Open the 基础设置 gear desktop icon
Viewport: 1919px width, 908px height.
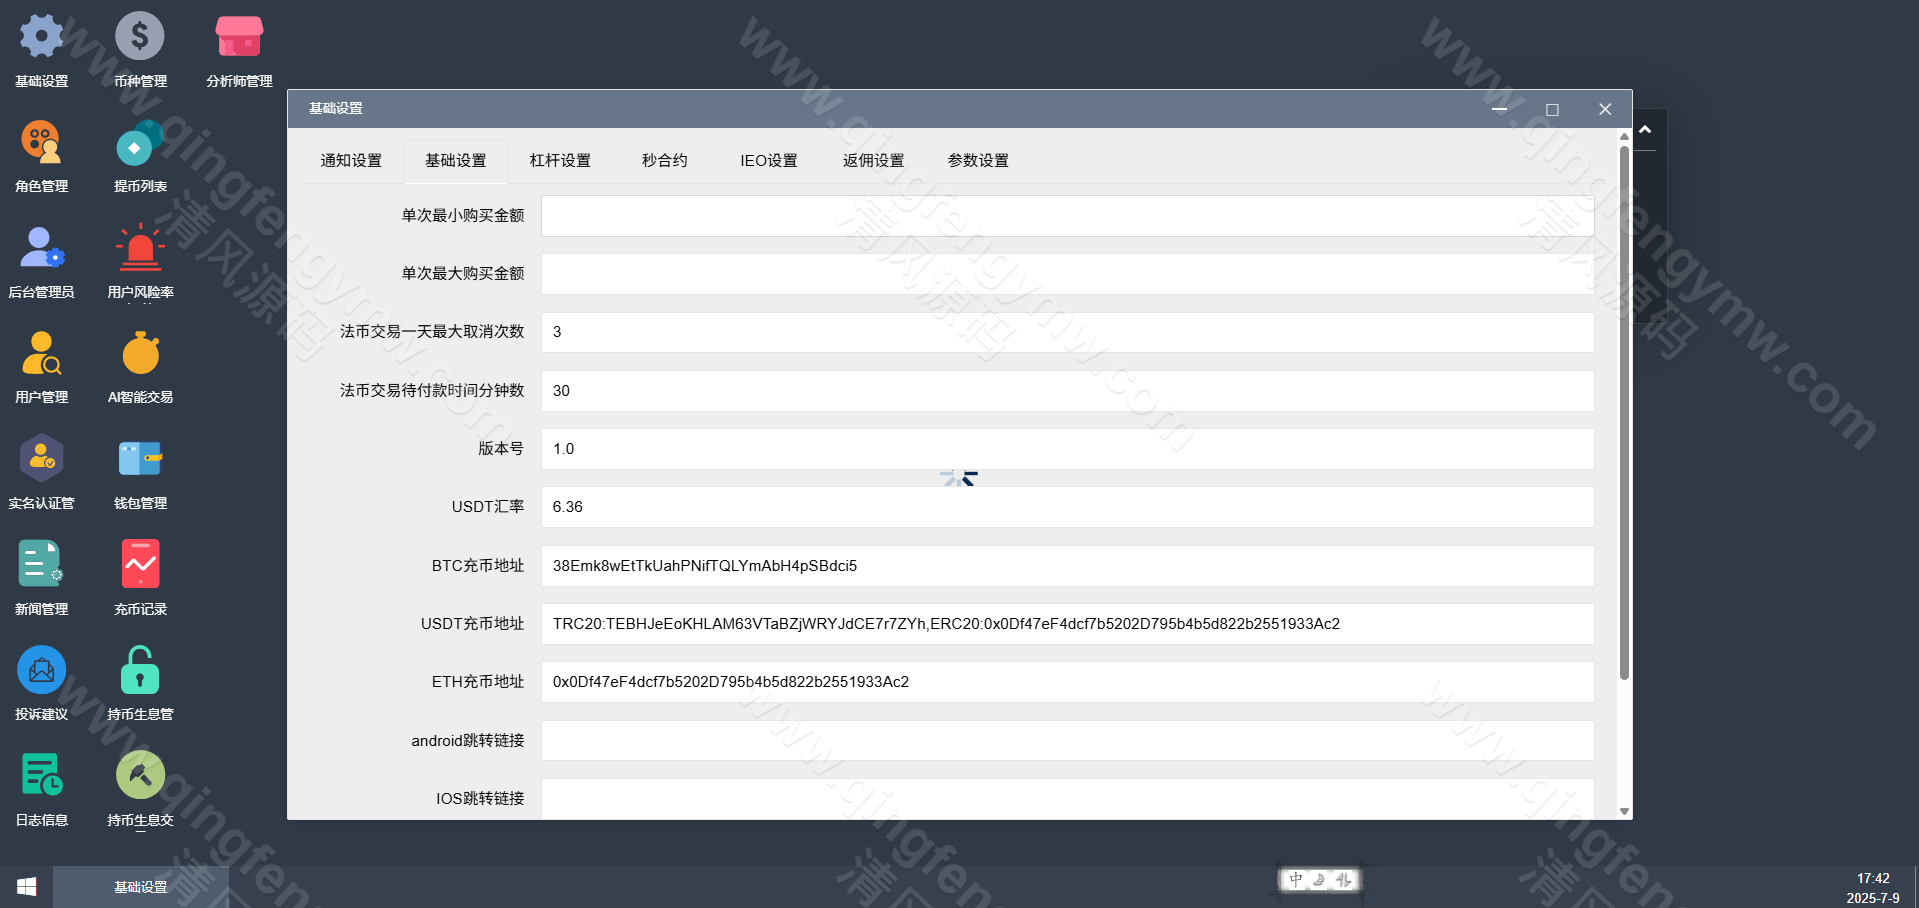click(41, 37)
